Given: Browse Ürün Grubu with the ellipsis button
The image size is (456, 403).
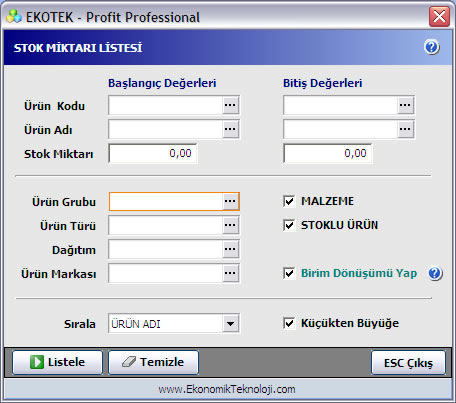Looking at the screenshot, I should click(230, 201).
